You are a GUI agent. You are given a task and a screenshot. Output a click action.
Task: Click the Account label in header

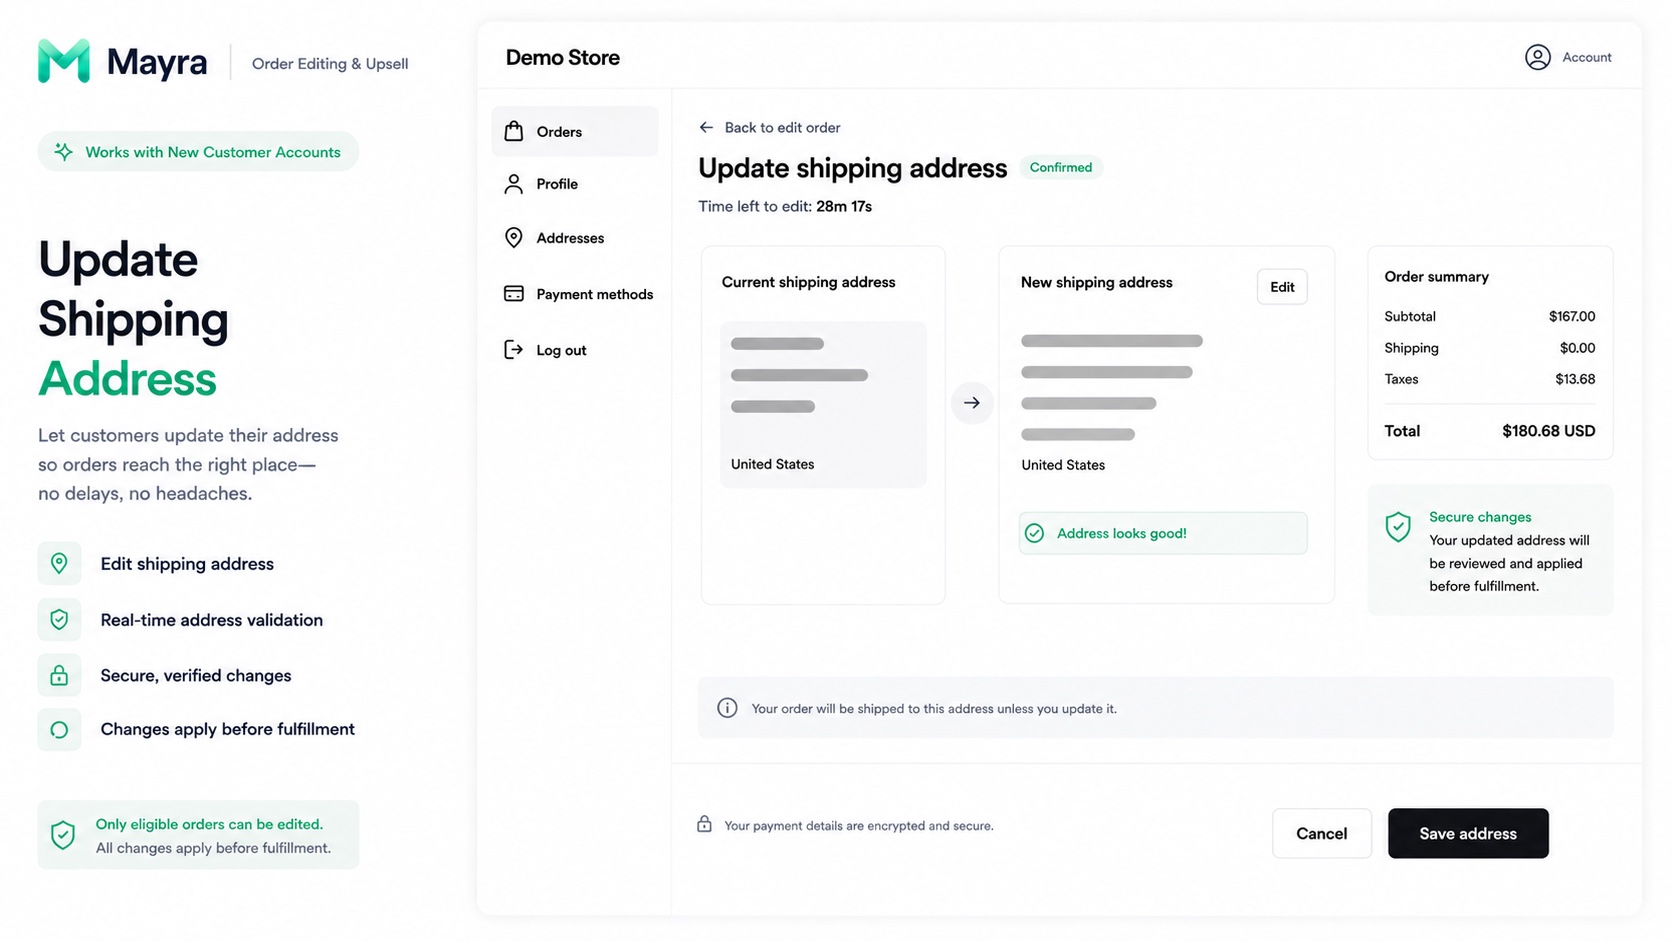coord(1587,57)
